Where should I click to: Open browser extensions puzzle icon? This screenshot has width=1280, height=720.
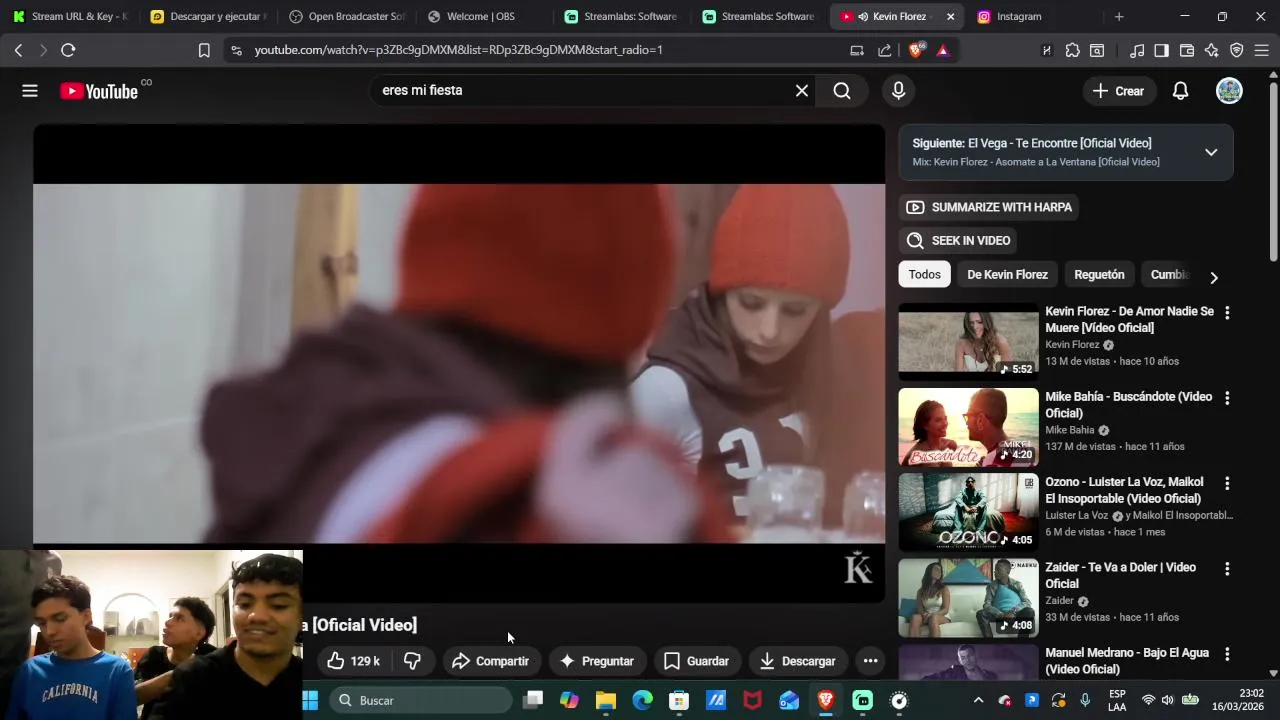coord(1072,50)
